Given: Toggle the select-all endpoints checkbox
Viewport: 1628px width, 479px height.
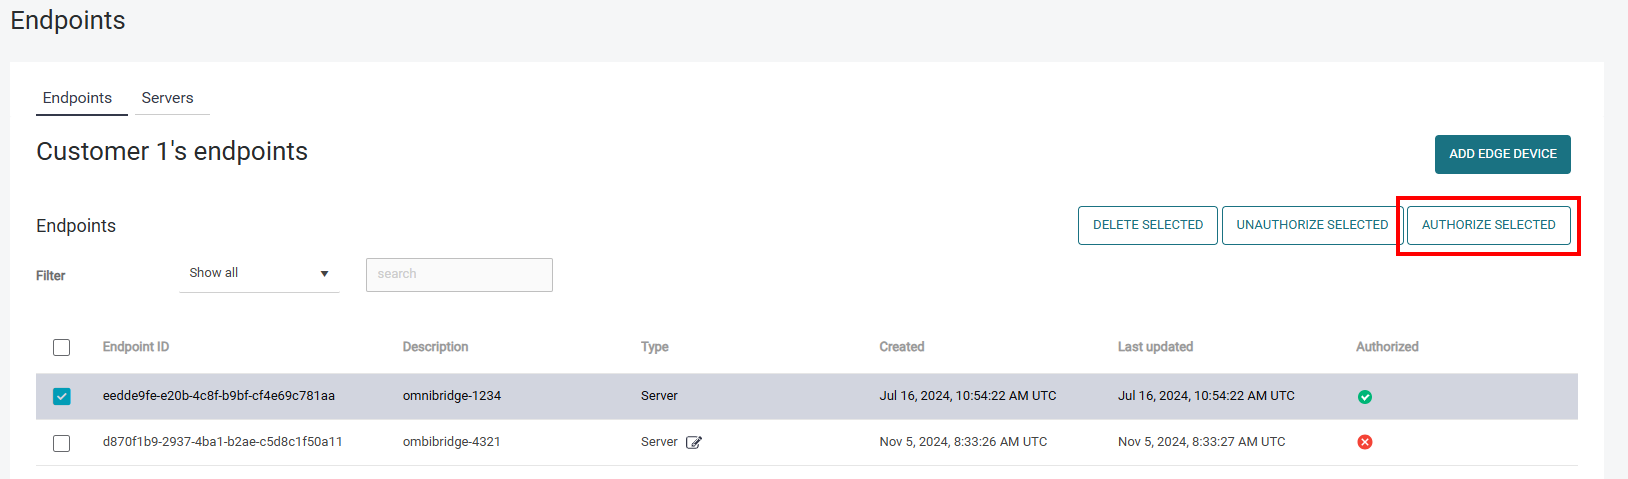Looking at the screenshot, I should point(62,347).
